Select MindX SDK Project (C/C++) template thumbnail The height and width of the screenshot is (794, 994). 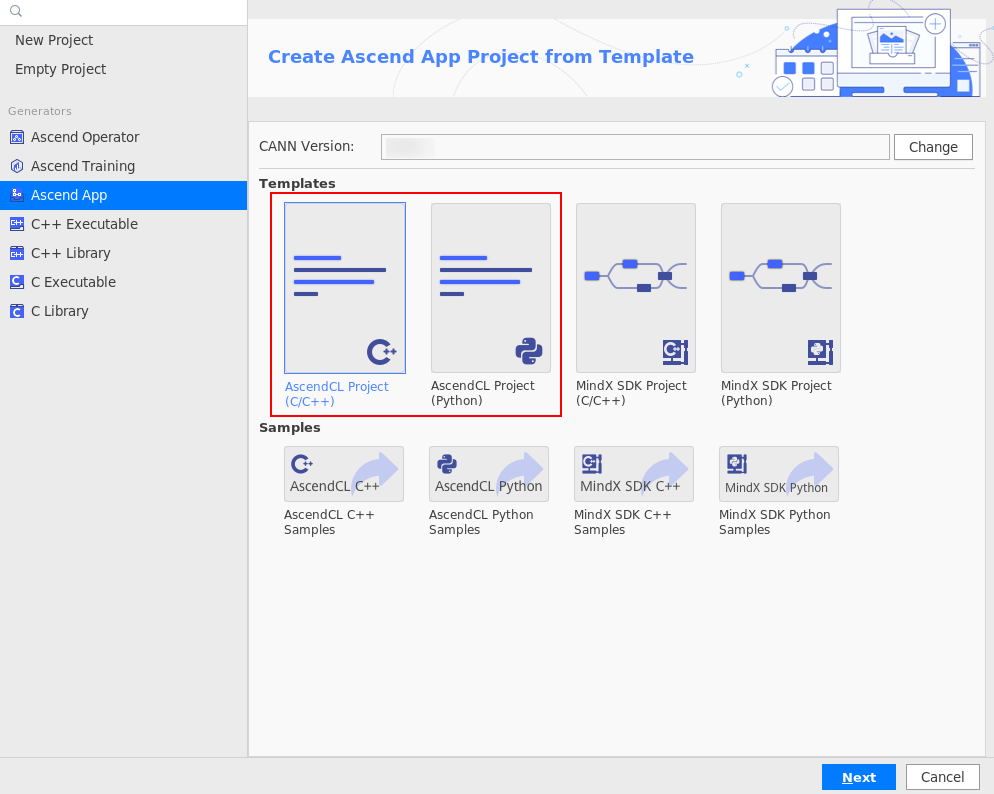point(636,288)
